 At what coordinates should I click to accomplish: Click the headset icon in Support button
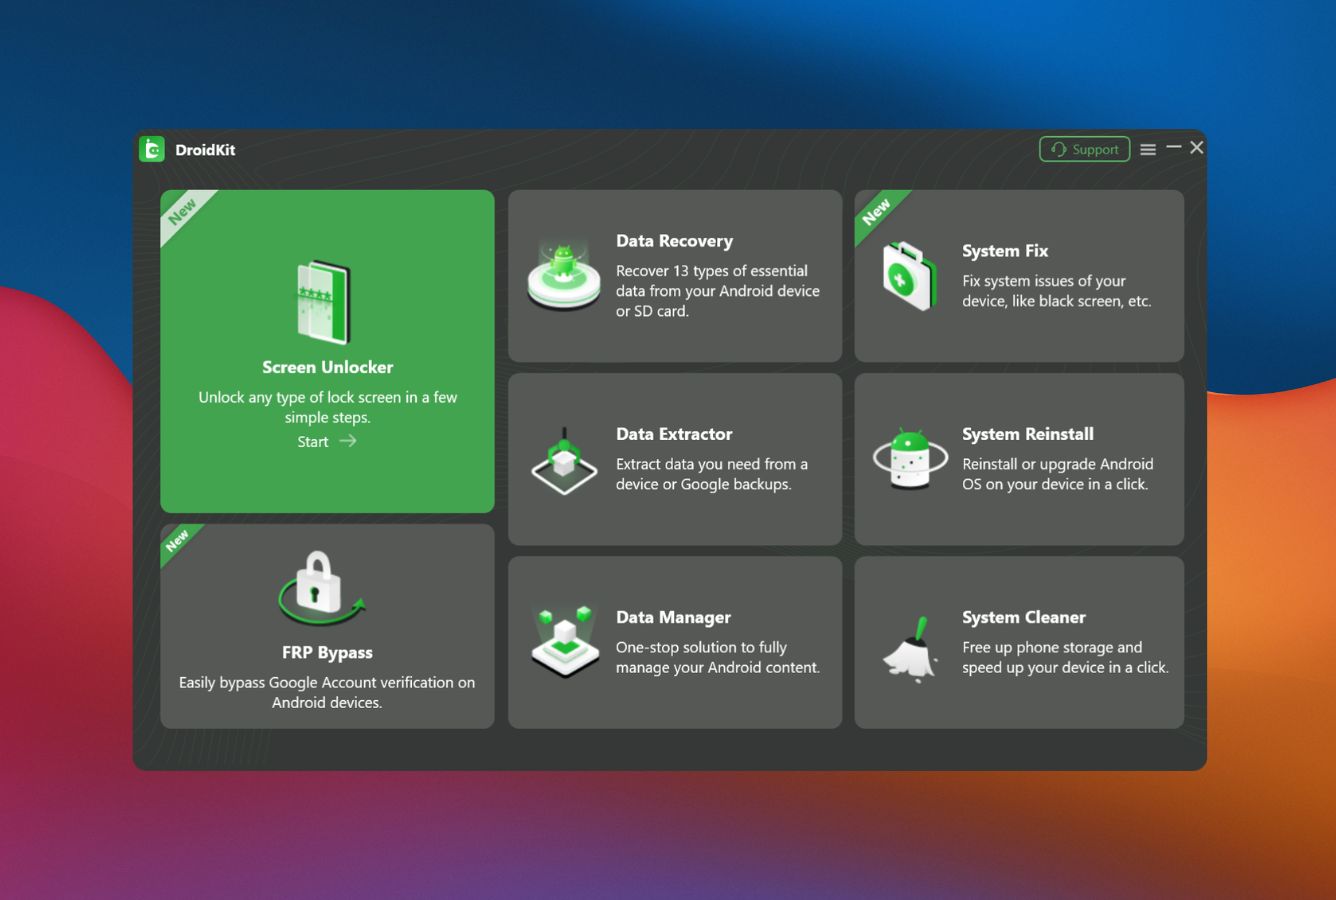coord(1059,149)
